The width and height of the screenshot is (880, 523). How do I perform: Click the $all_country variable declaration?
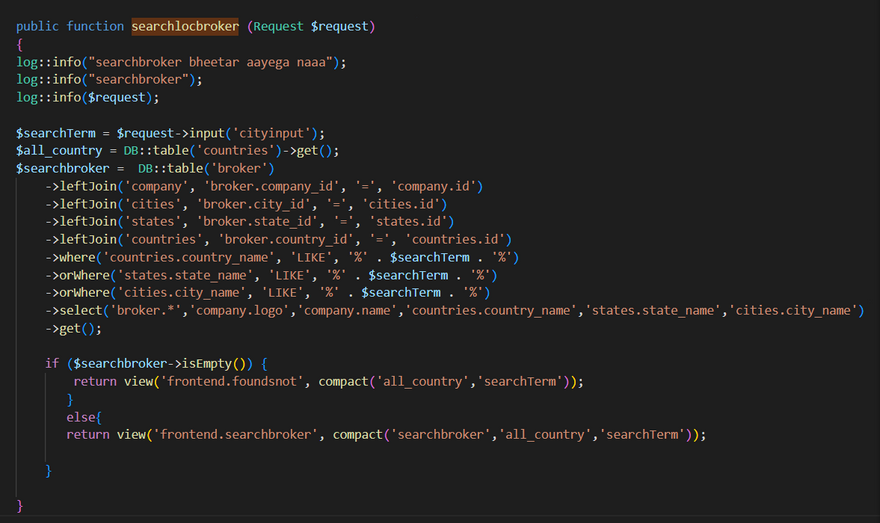(x=59, y=151)
